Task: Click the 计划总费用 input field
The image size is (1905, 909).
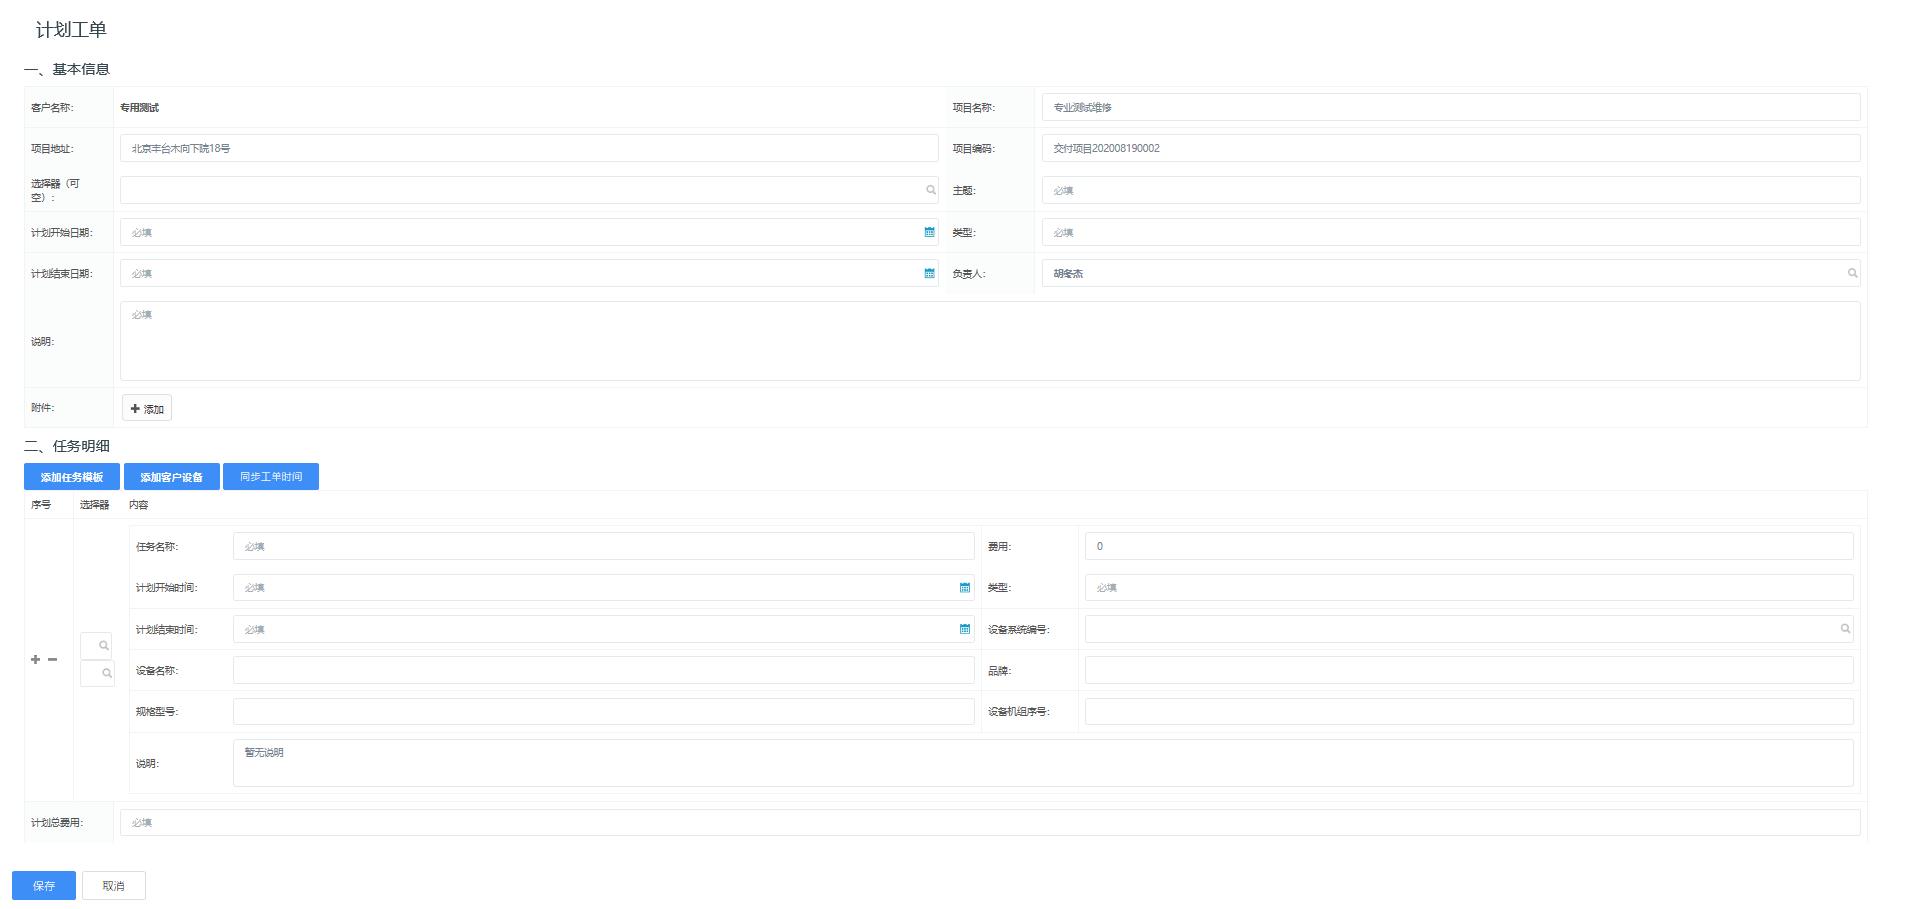Action: click(x=989, y=822)
